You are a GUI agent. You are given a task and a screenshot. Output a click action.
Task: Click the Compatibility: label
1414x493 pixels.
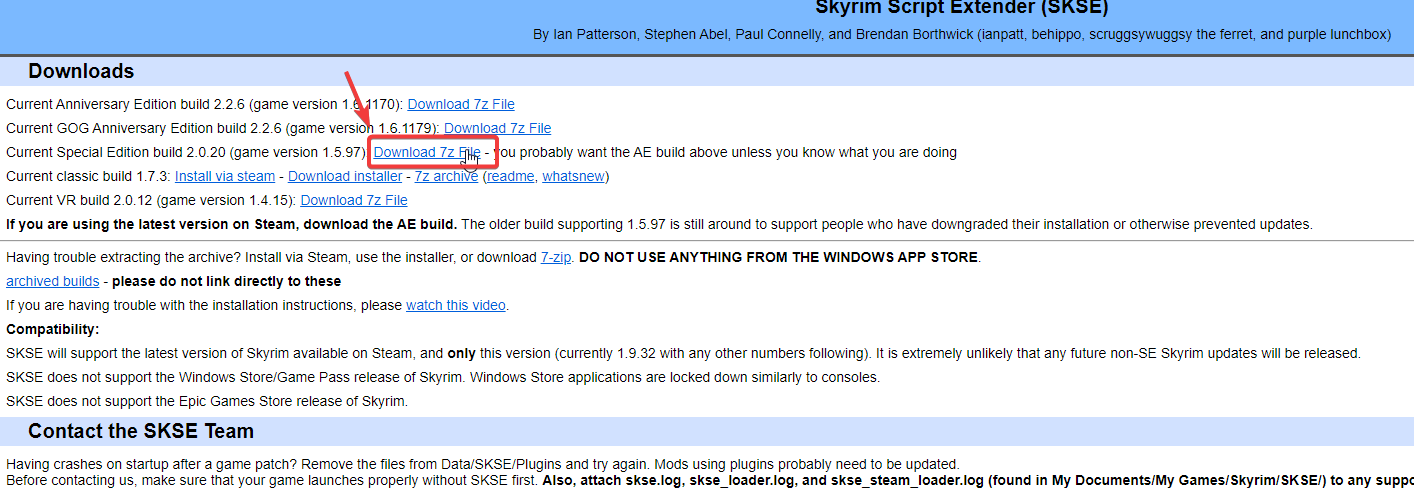pyautogui.click(x=53, y=329)
